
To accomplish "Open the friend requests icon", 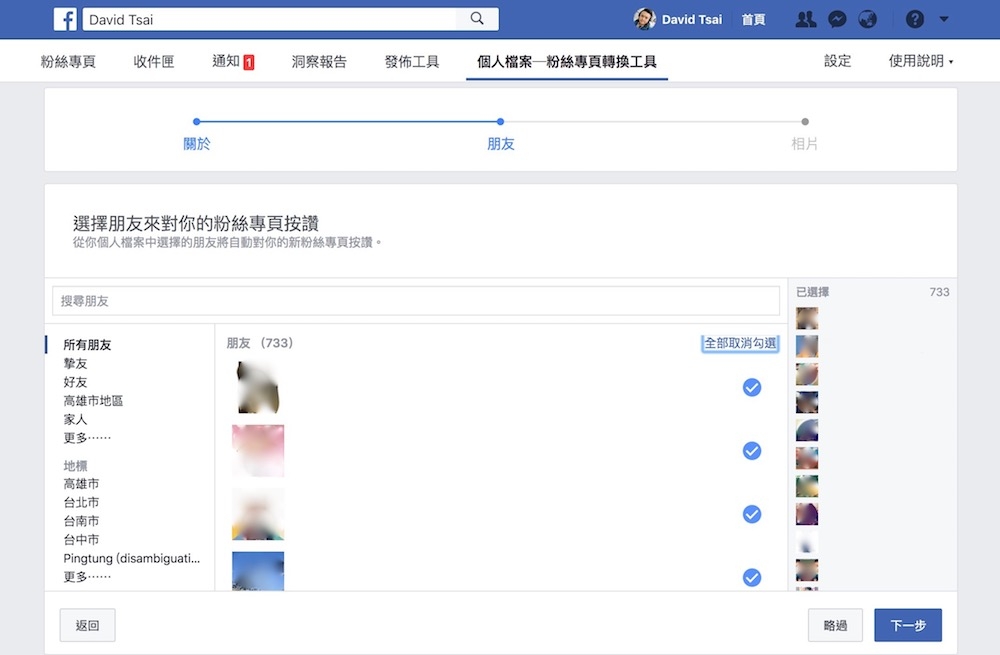I will (x=805, y=18).
